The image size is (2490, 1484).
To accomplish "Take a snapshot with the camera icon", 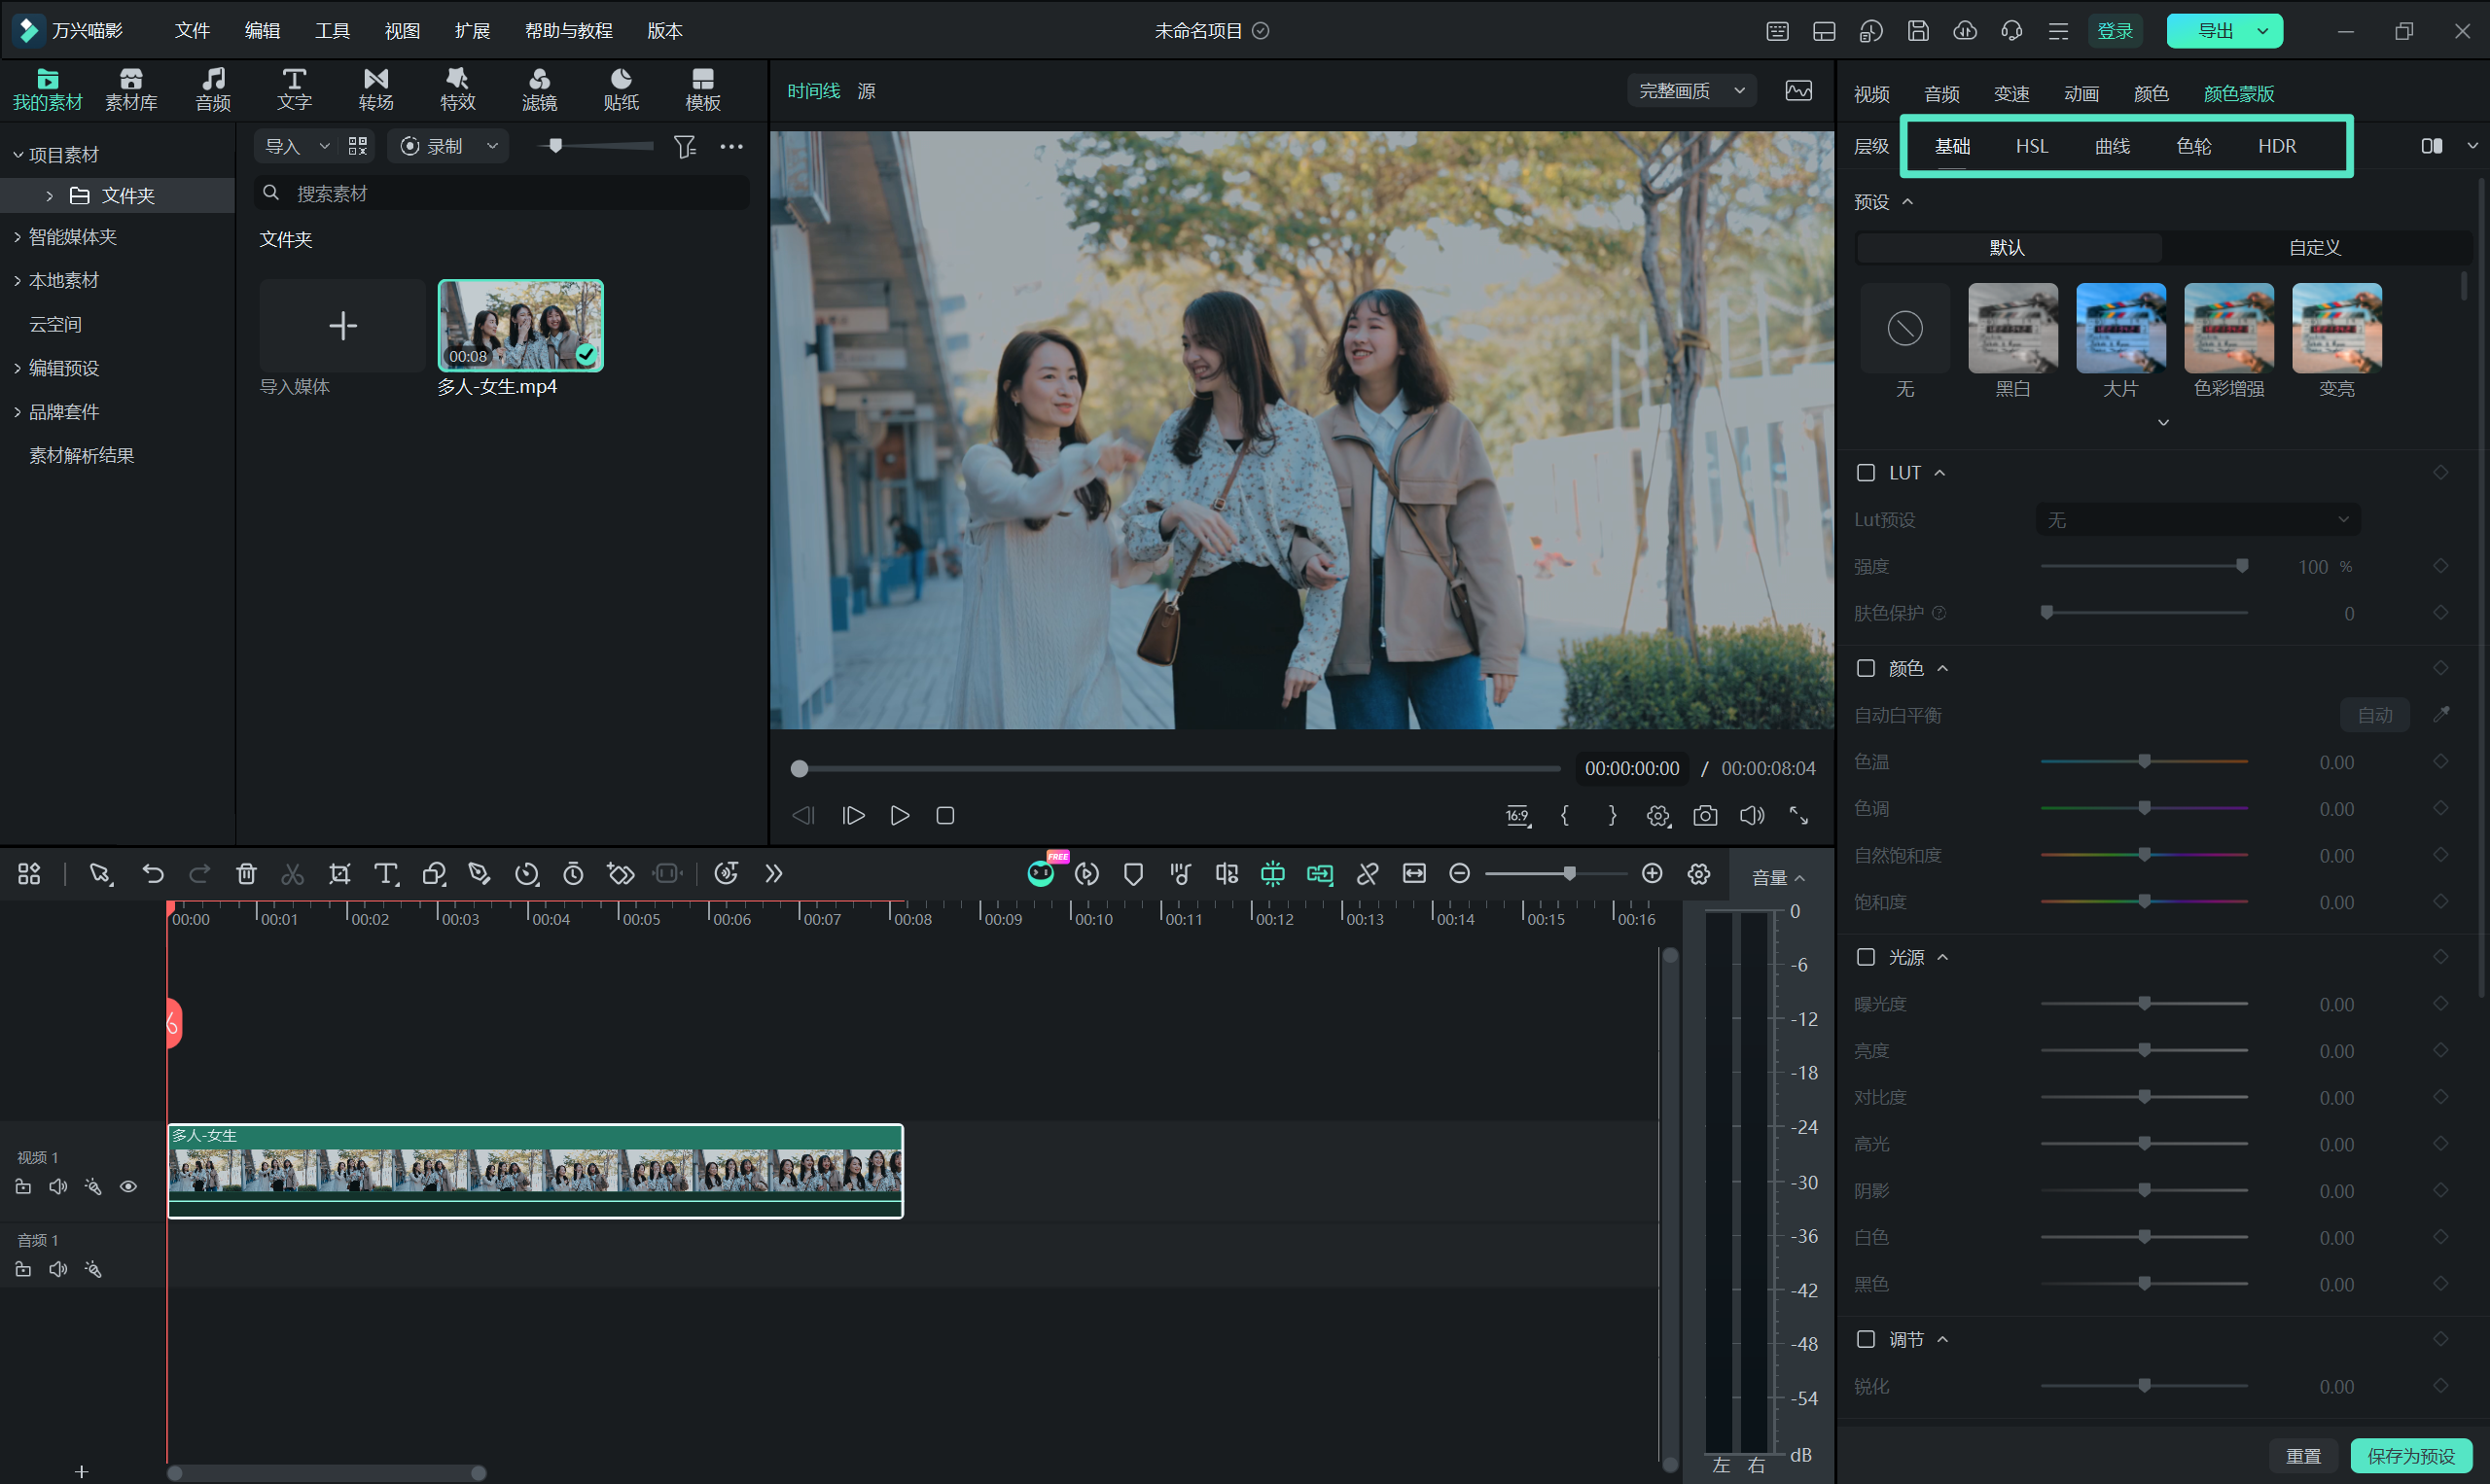I will pos(1705,816).
